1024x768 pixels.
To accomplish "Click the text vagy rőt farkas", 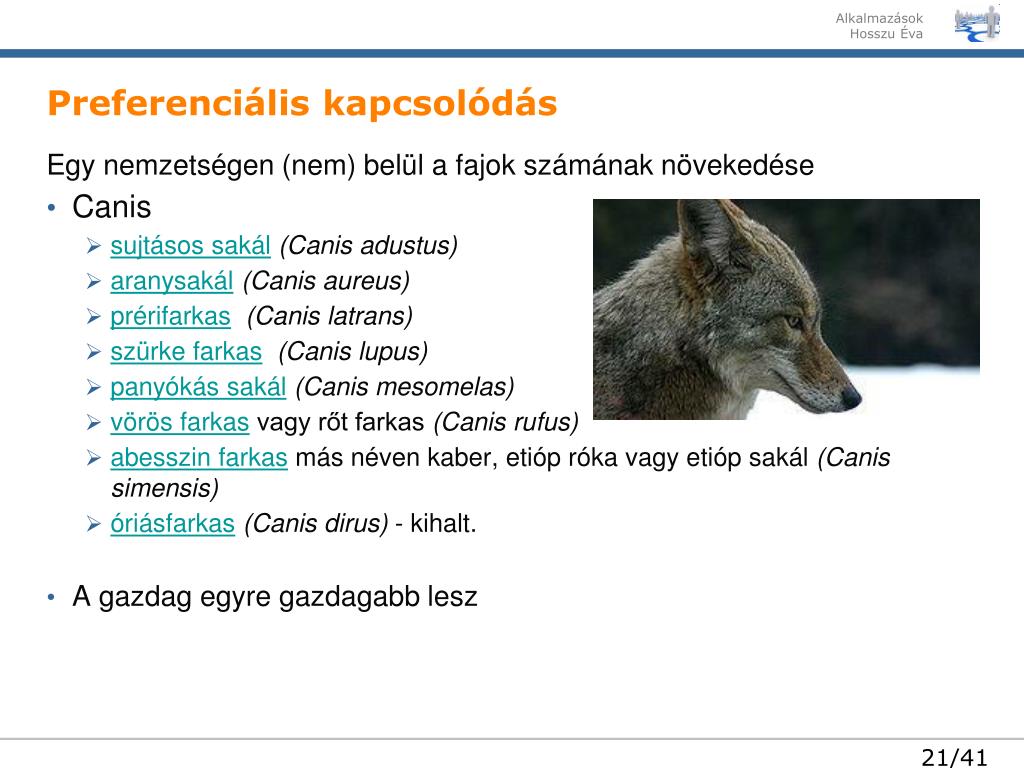I will [x=341, y=423].
